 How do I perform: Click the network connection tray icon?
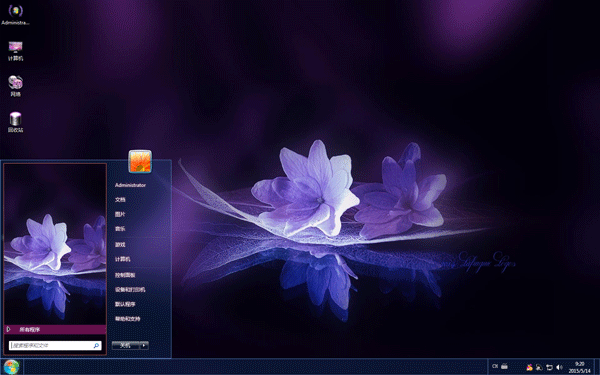coord(549,367)
